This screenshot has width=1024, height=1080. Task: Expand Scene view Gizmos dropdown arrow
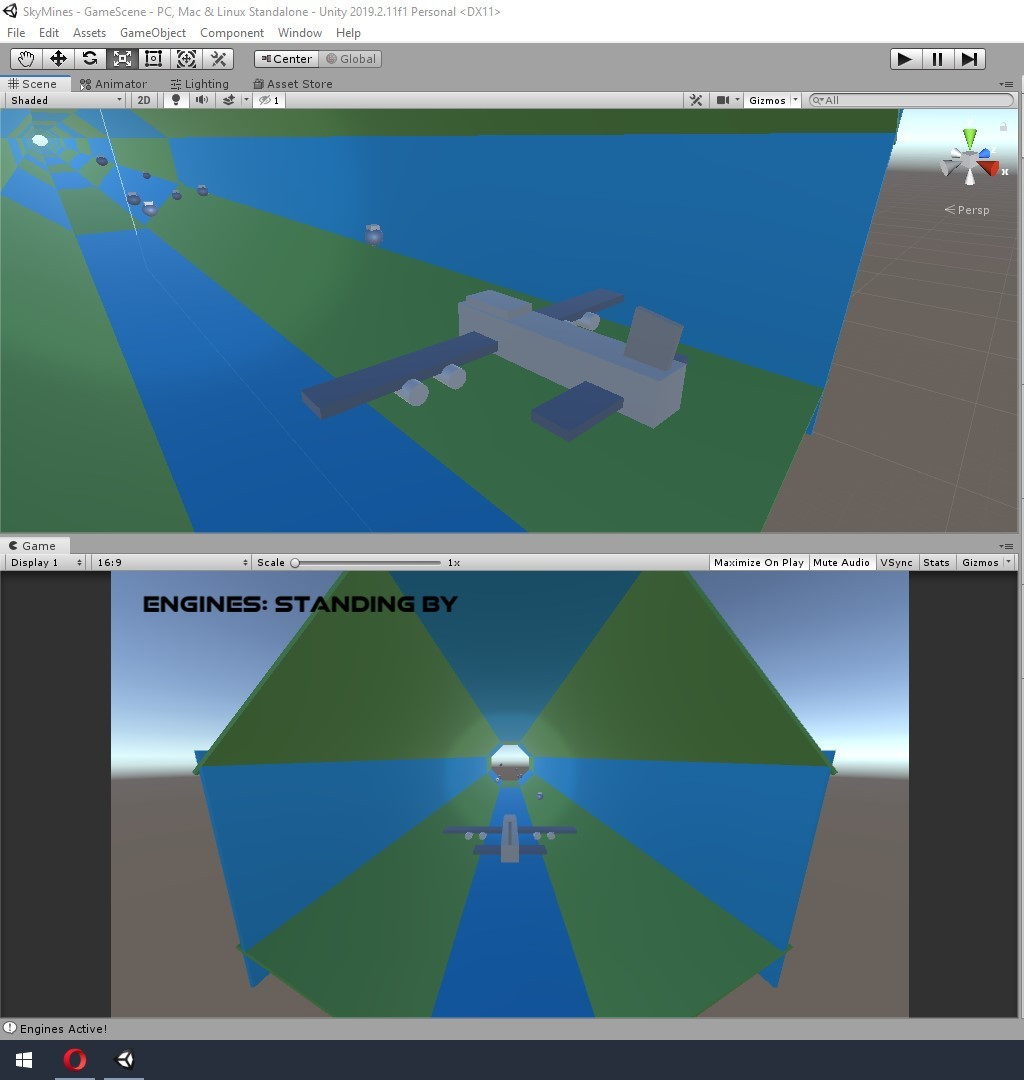click(795, 100)
